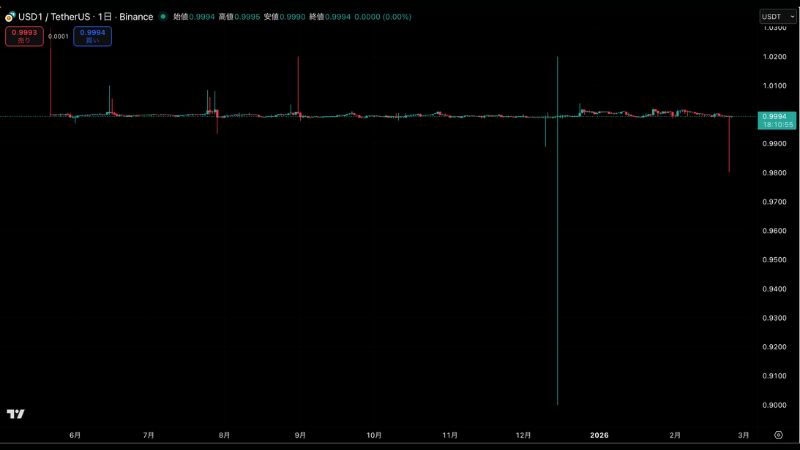
Task: Click the blue 0.9994 buy button
Action: (x=92, y=36)
